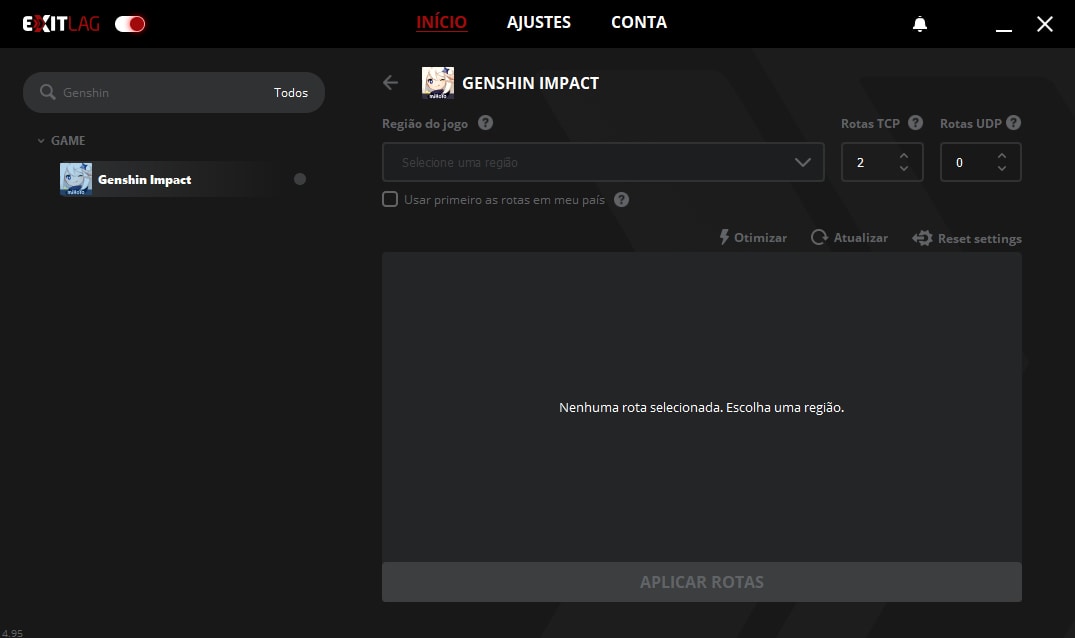1075x638 pixels.
Task: Collapse the GAME category list
Action: pos(41,141)
